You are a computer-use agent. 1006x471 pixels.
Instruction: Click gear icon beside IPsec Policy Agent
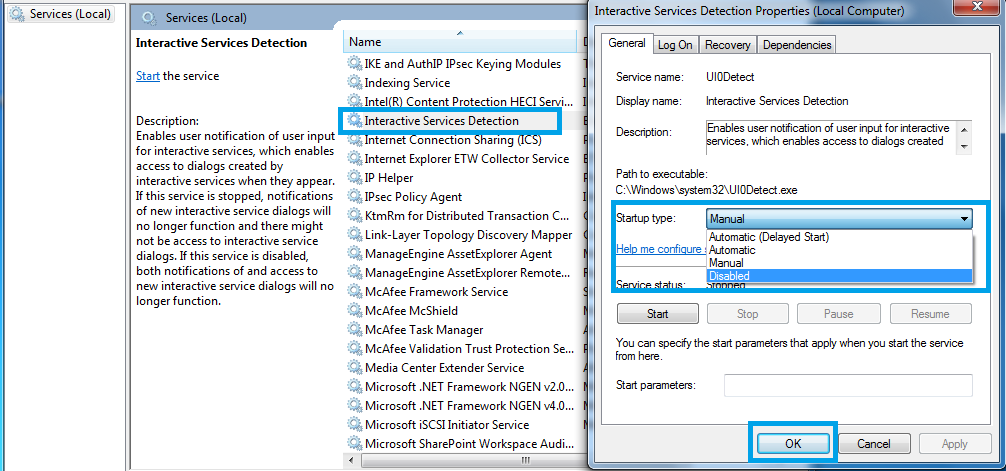point(354,196)
